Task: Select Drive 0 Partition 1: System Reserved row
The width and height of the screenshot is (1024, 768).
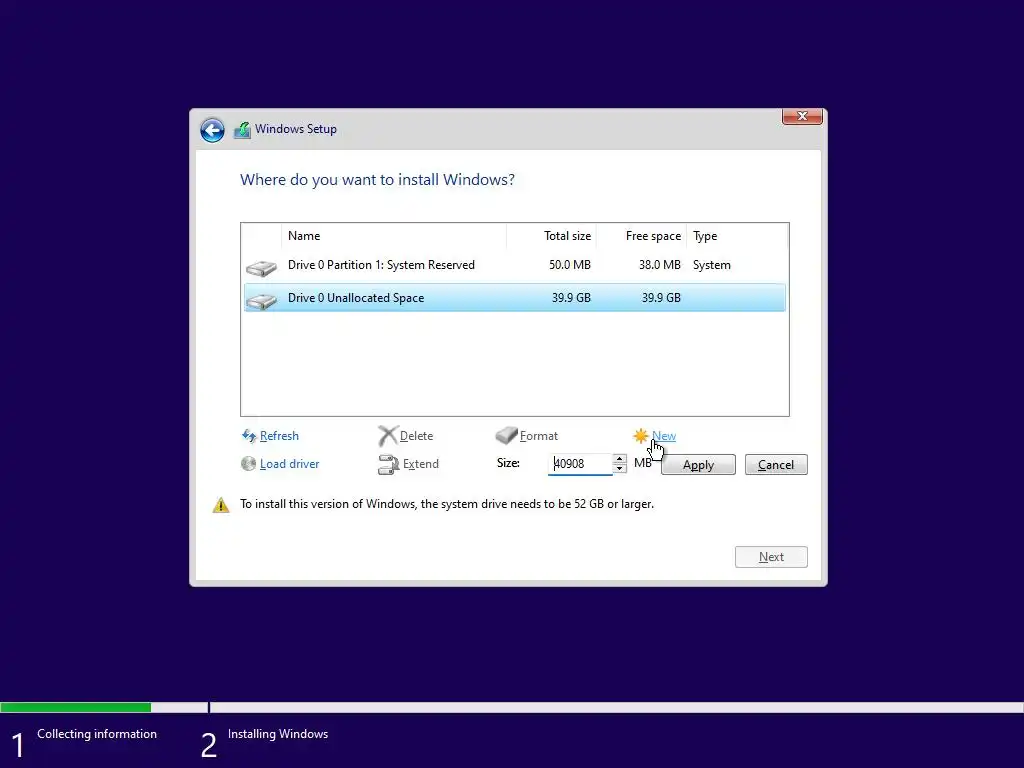Action: pos(515,265)
